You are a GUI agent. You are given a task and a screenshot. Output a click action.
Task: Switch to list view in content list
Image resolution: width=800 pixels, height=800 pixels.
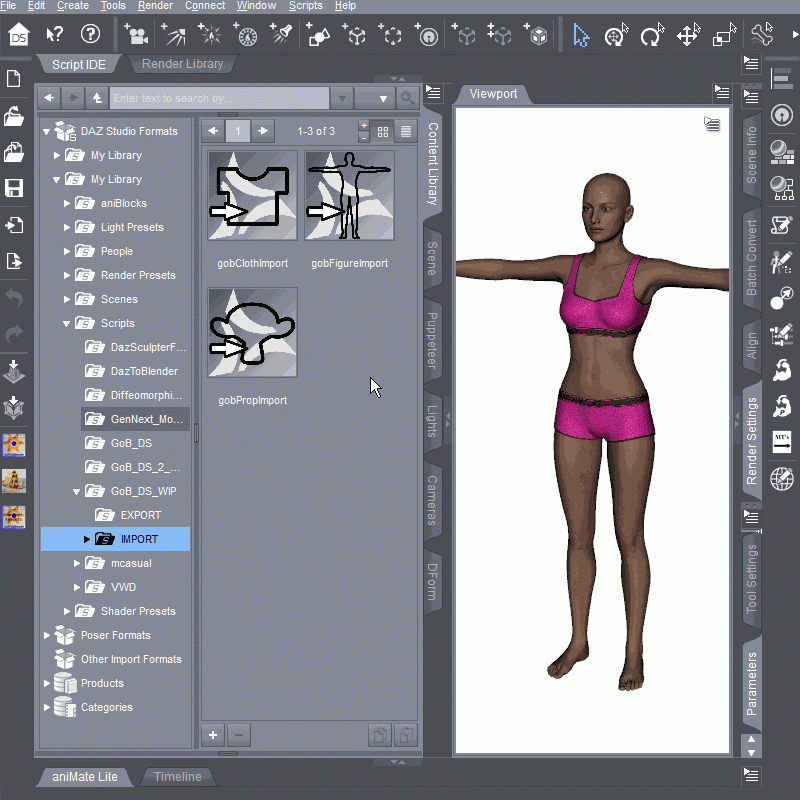406,132
